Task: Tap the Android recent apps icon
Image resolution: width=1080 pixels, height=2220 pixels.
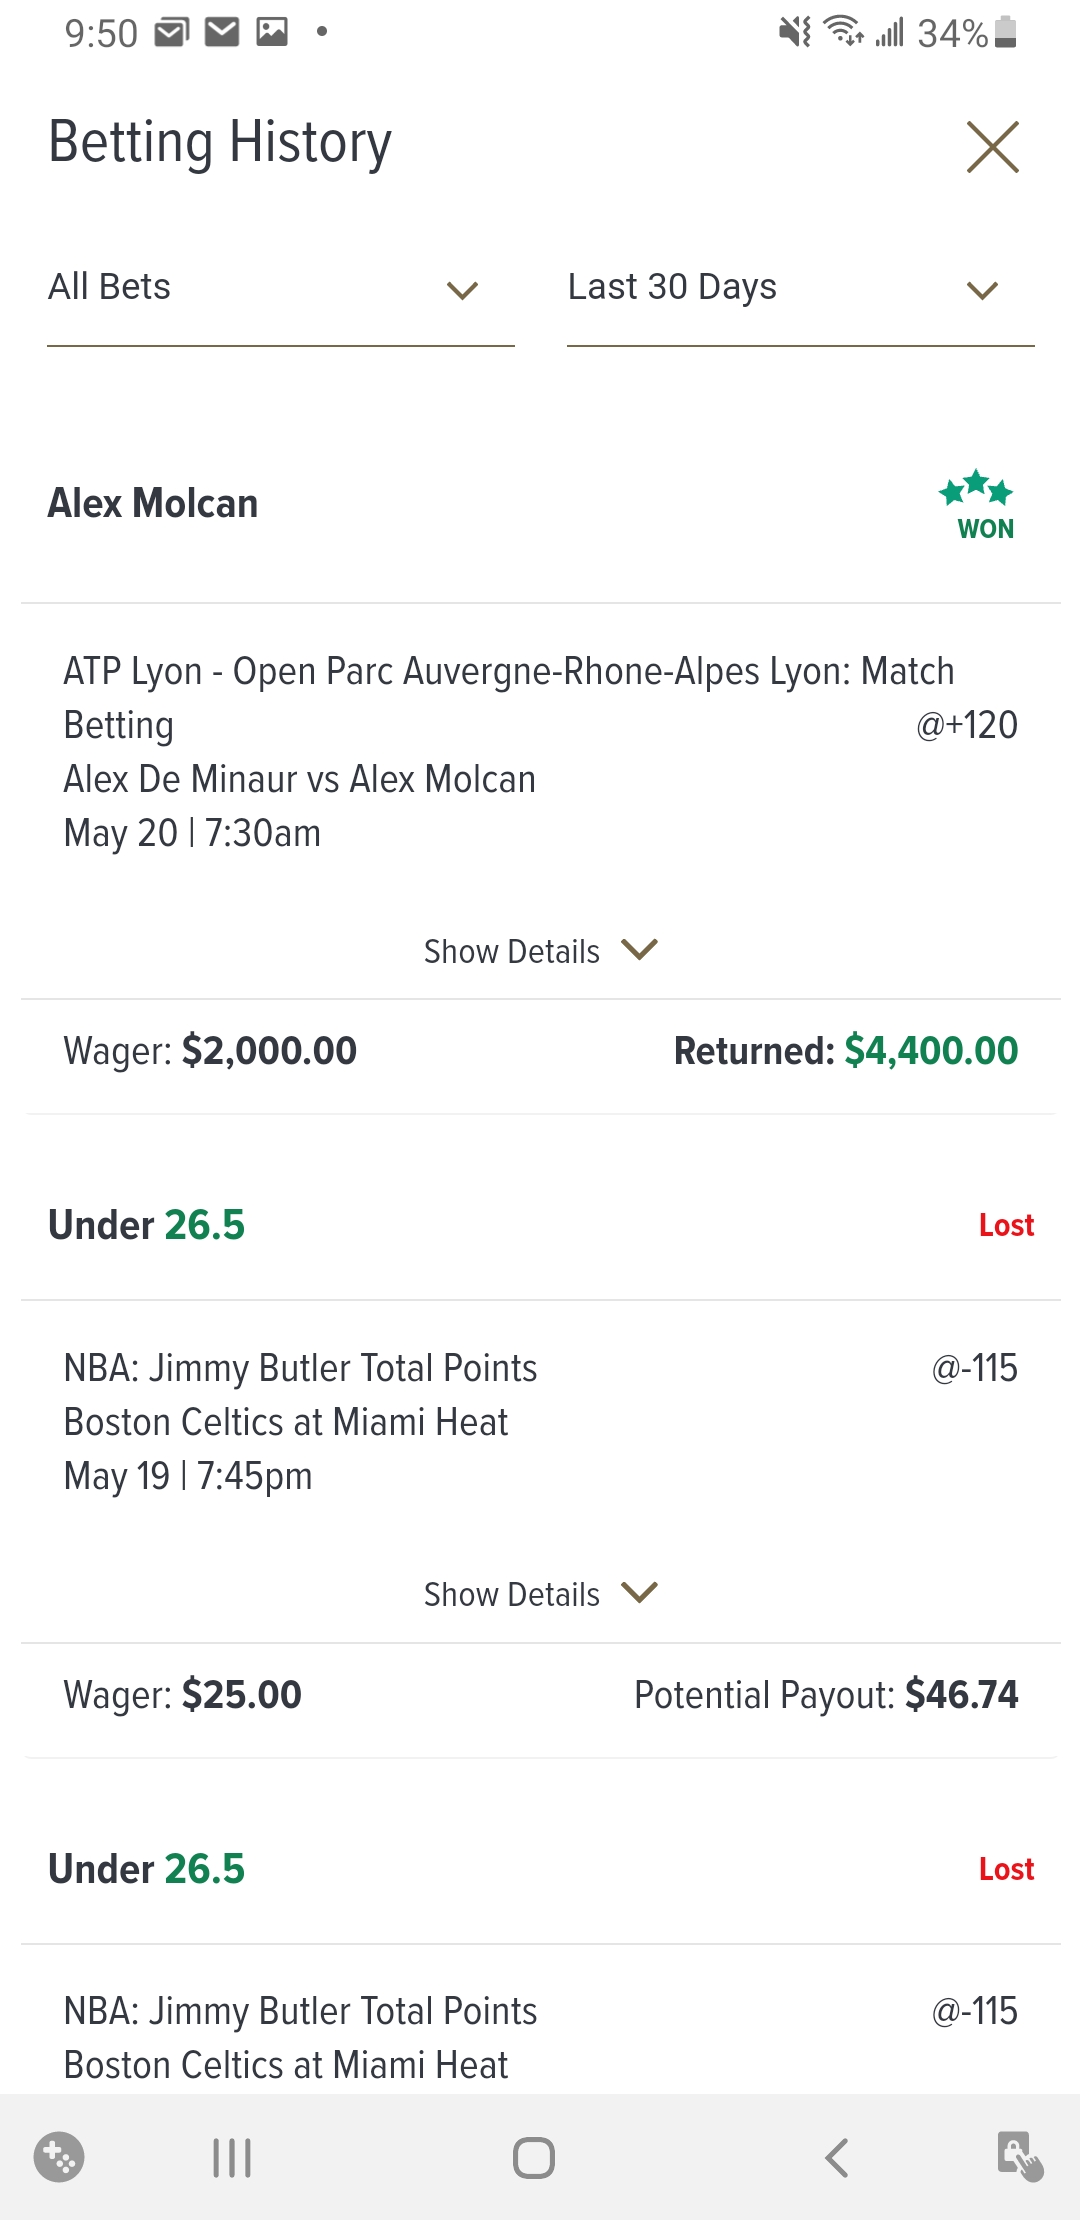Action: [232, 2157]
